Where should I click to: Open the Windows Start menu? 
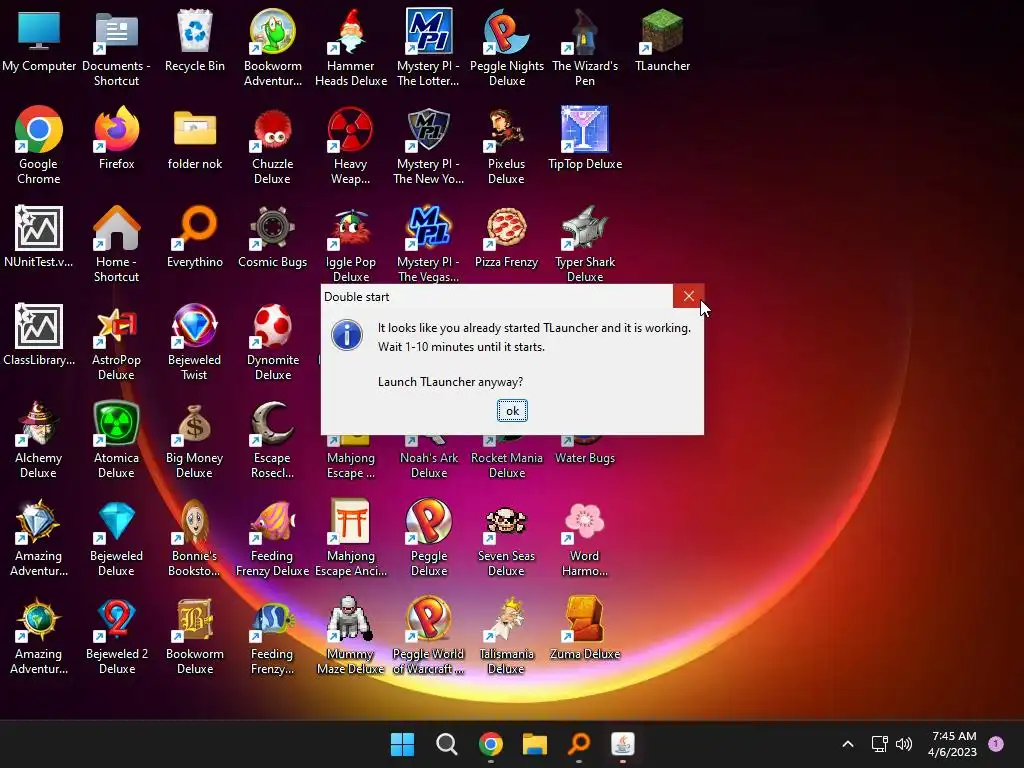point(402,744)
